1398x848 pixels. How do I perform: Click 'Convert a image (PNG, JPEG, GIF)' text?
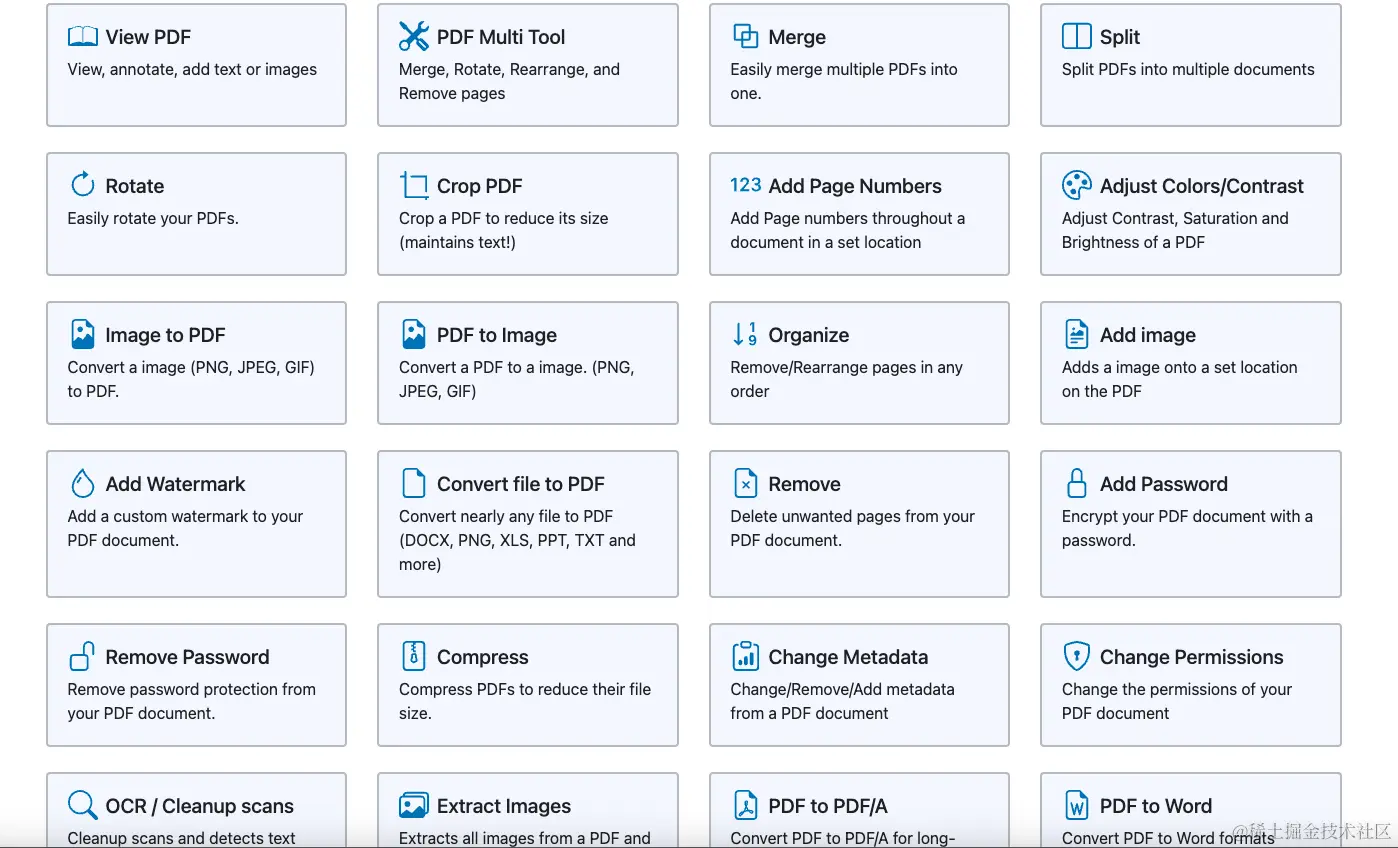point(191,379)
